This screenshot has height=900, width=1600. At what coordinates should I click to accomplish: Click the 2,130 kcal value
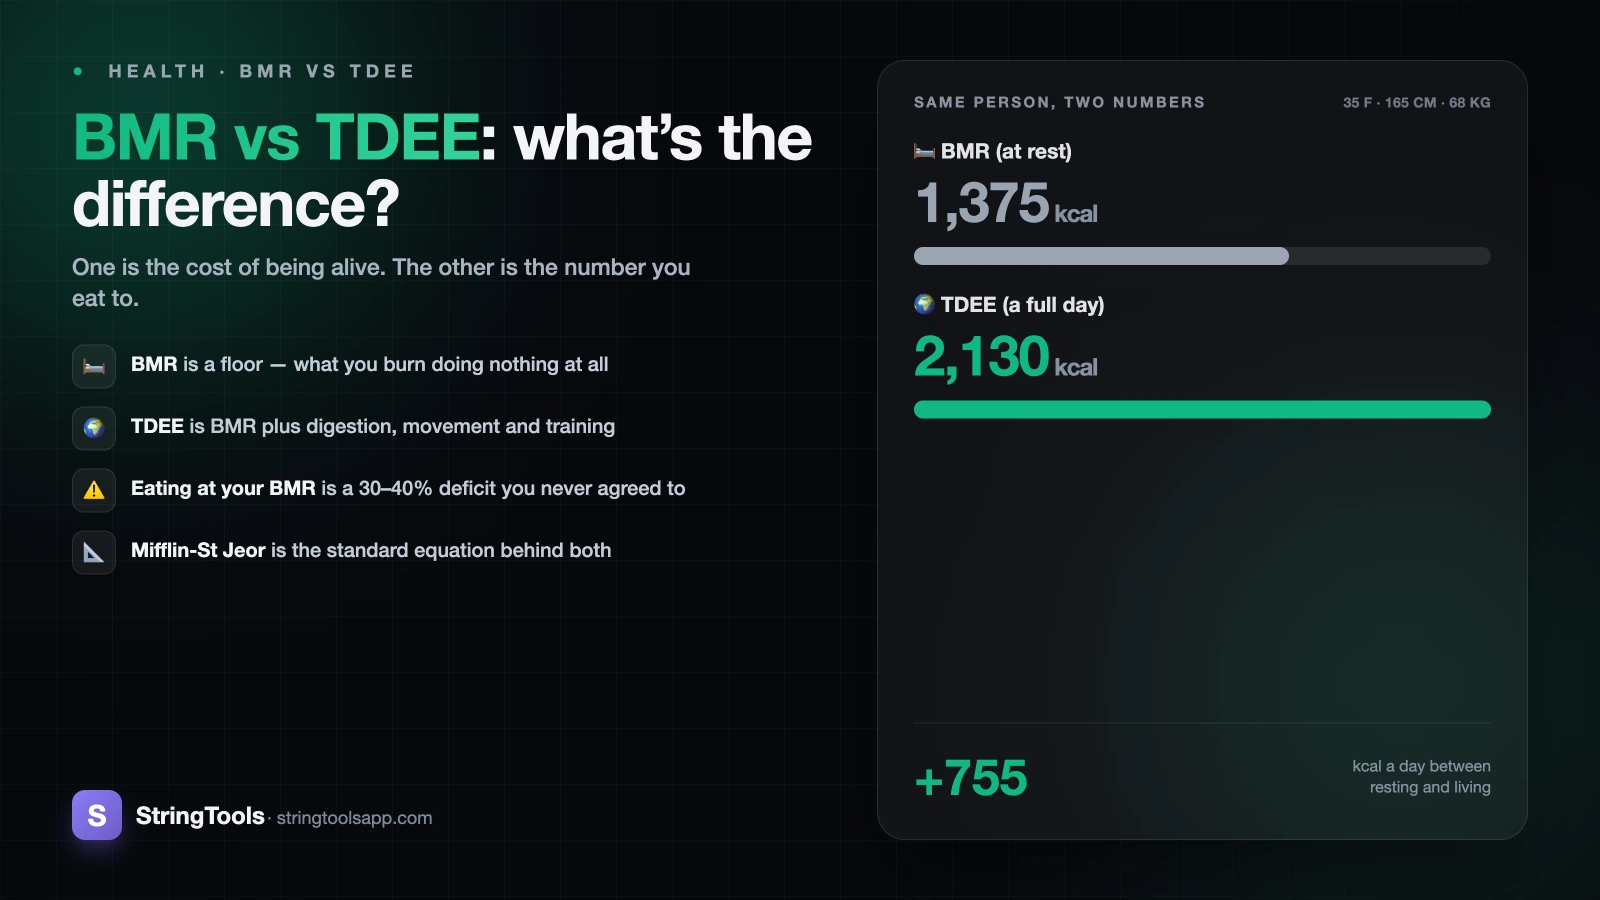pyautogui.click(x=1006, y=357)
